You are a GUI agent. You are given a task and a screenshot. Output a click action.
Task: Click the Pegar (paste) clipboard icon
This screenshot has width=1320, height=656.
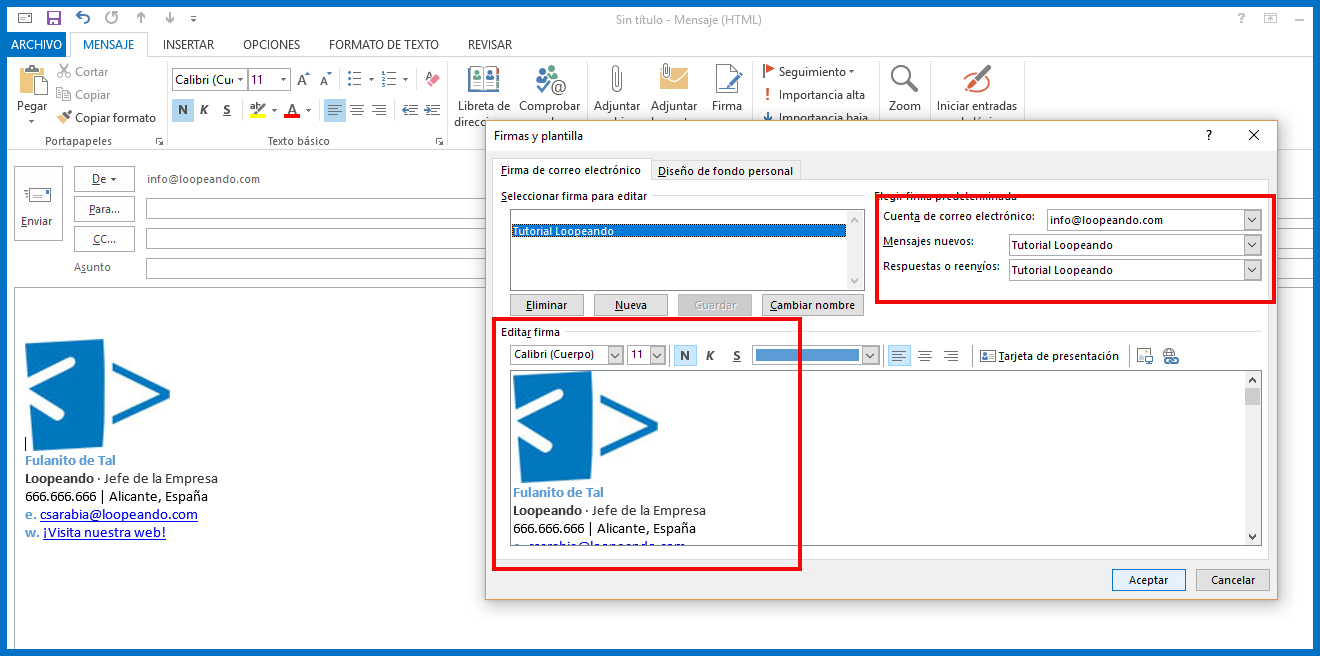tap(32, 82)
